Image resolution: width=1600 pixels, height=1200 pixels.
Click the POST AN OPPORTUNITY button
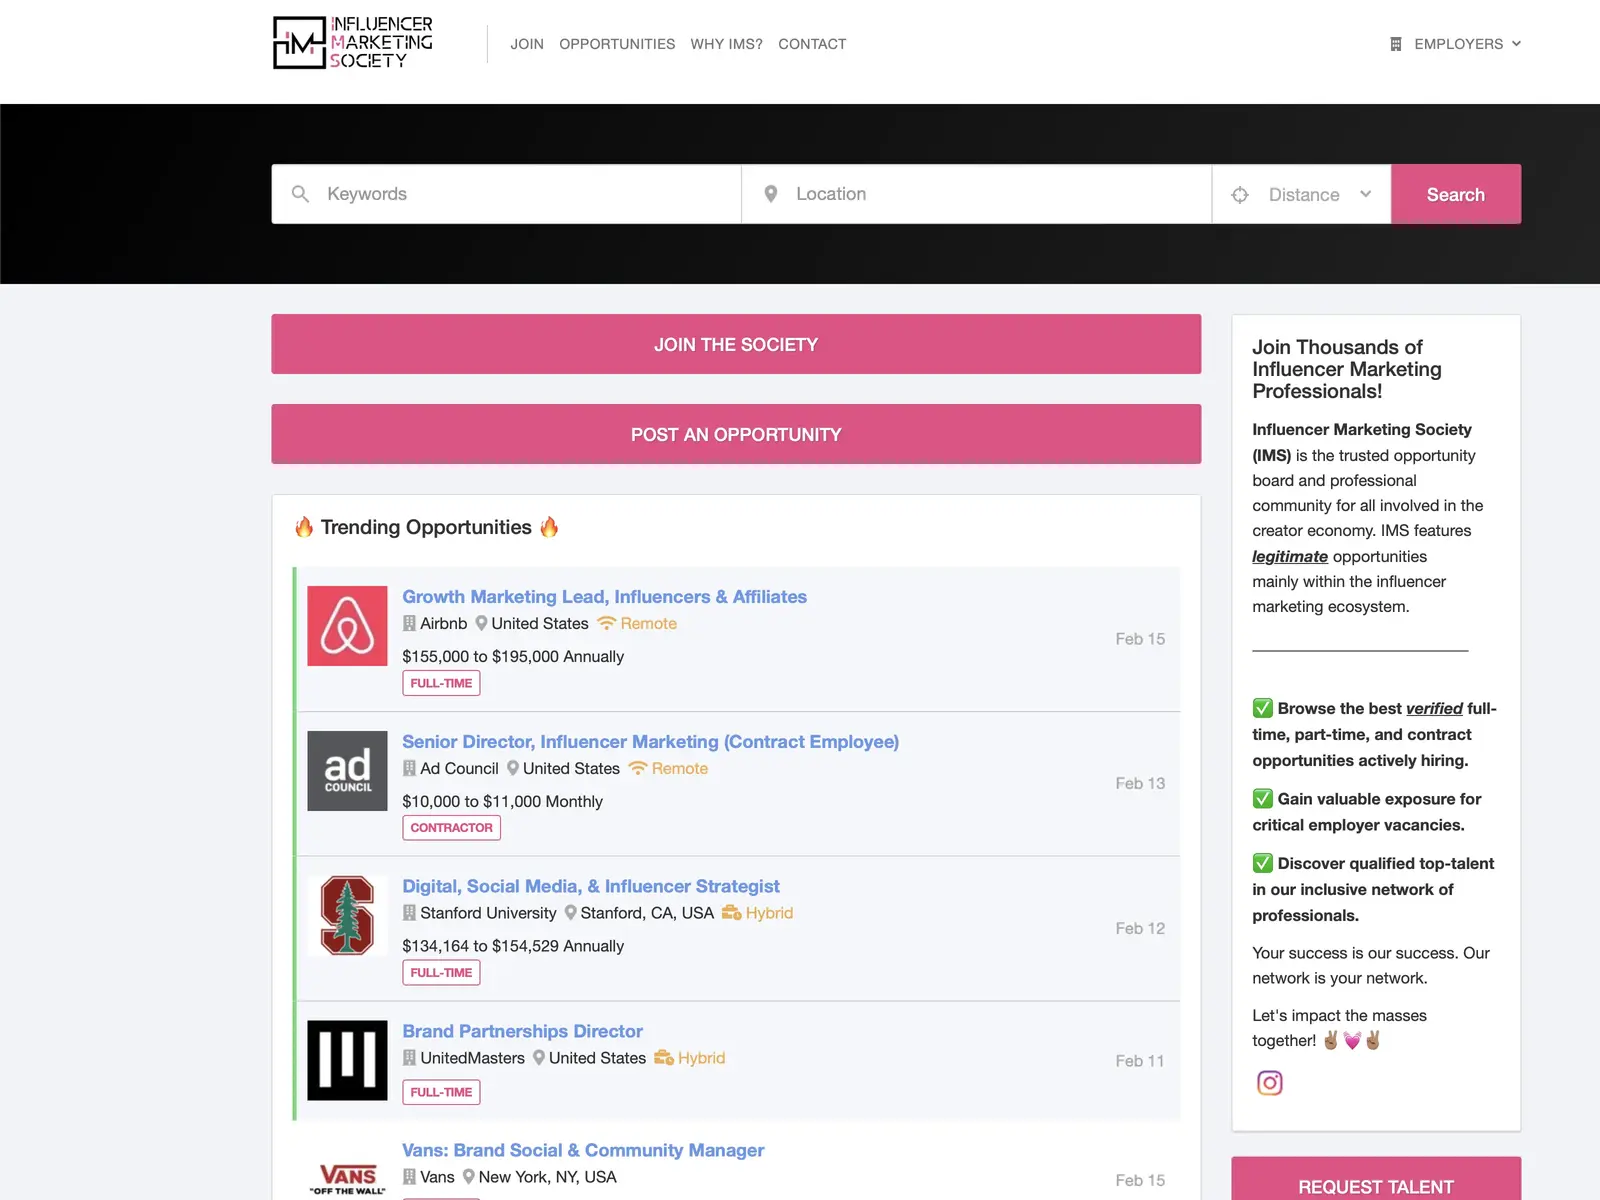point(736,434)
